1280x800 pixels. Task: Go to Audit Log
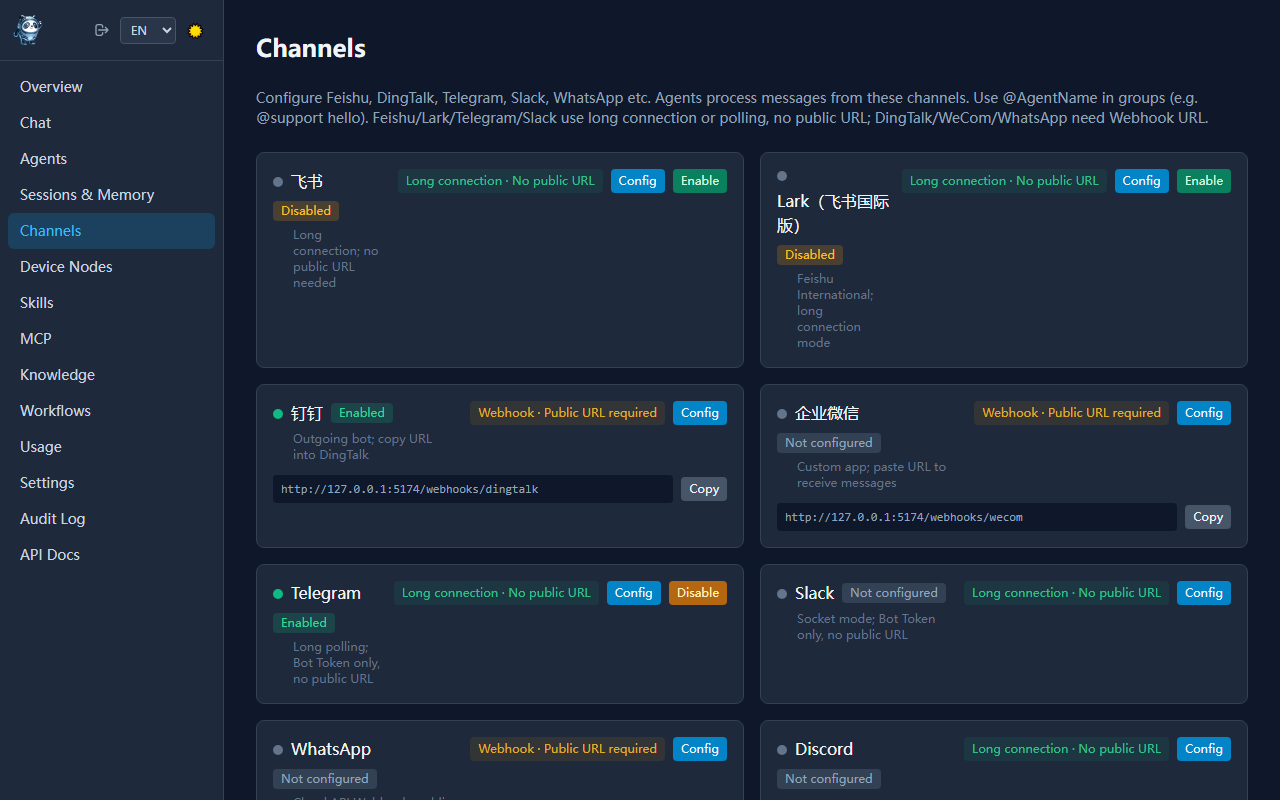point(111,519)
